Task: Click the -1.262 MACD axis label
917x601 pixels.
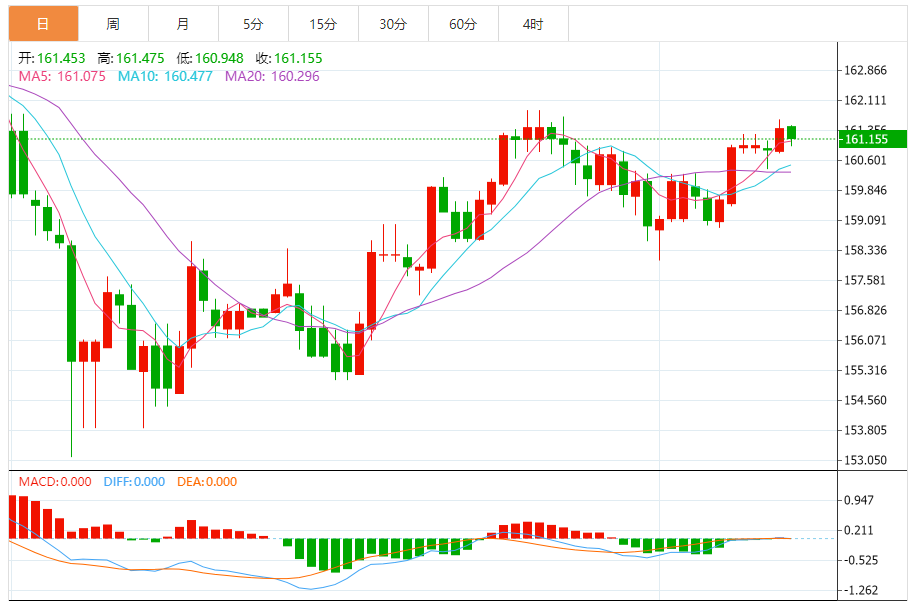Action: 861,590
